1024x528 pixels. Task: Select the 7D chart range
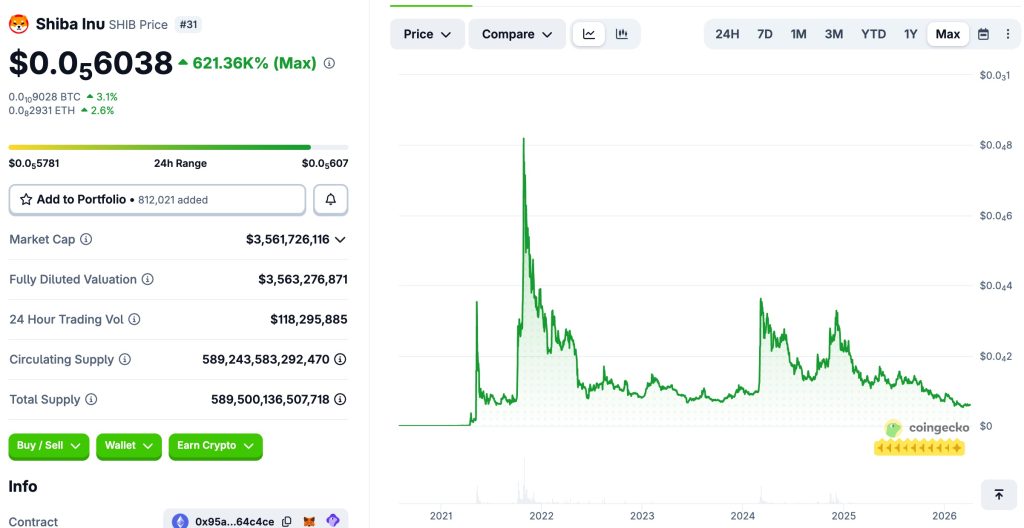coord(765,34)
